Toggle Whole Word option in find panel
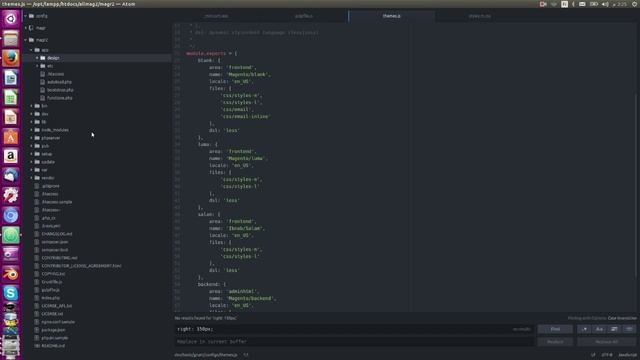The height and width of the screenshot is (360, 640). click(629, 329)
